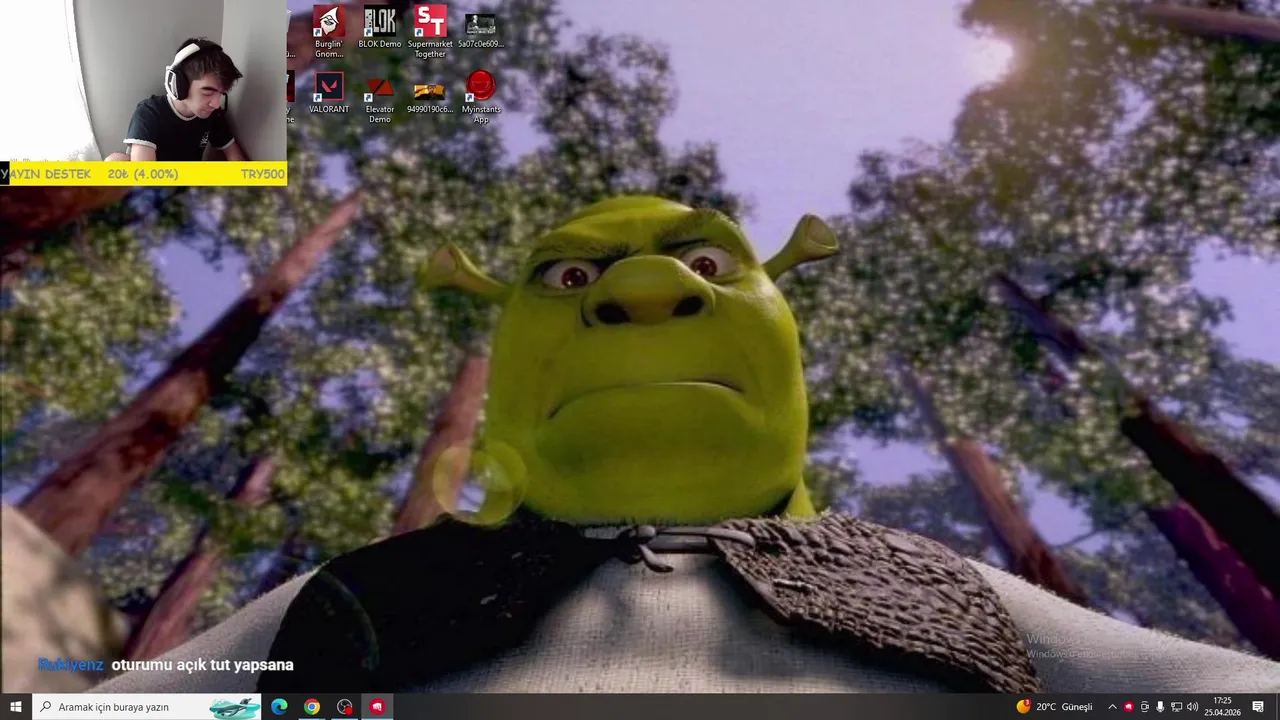This screenshot has width=1280, height=720.
Task: Click the taskbar search box
Action: [147, 707]
